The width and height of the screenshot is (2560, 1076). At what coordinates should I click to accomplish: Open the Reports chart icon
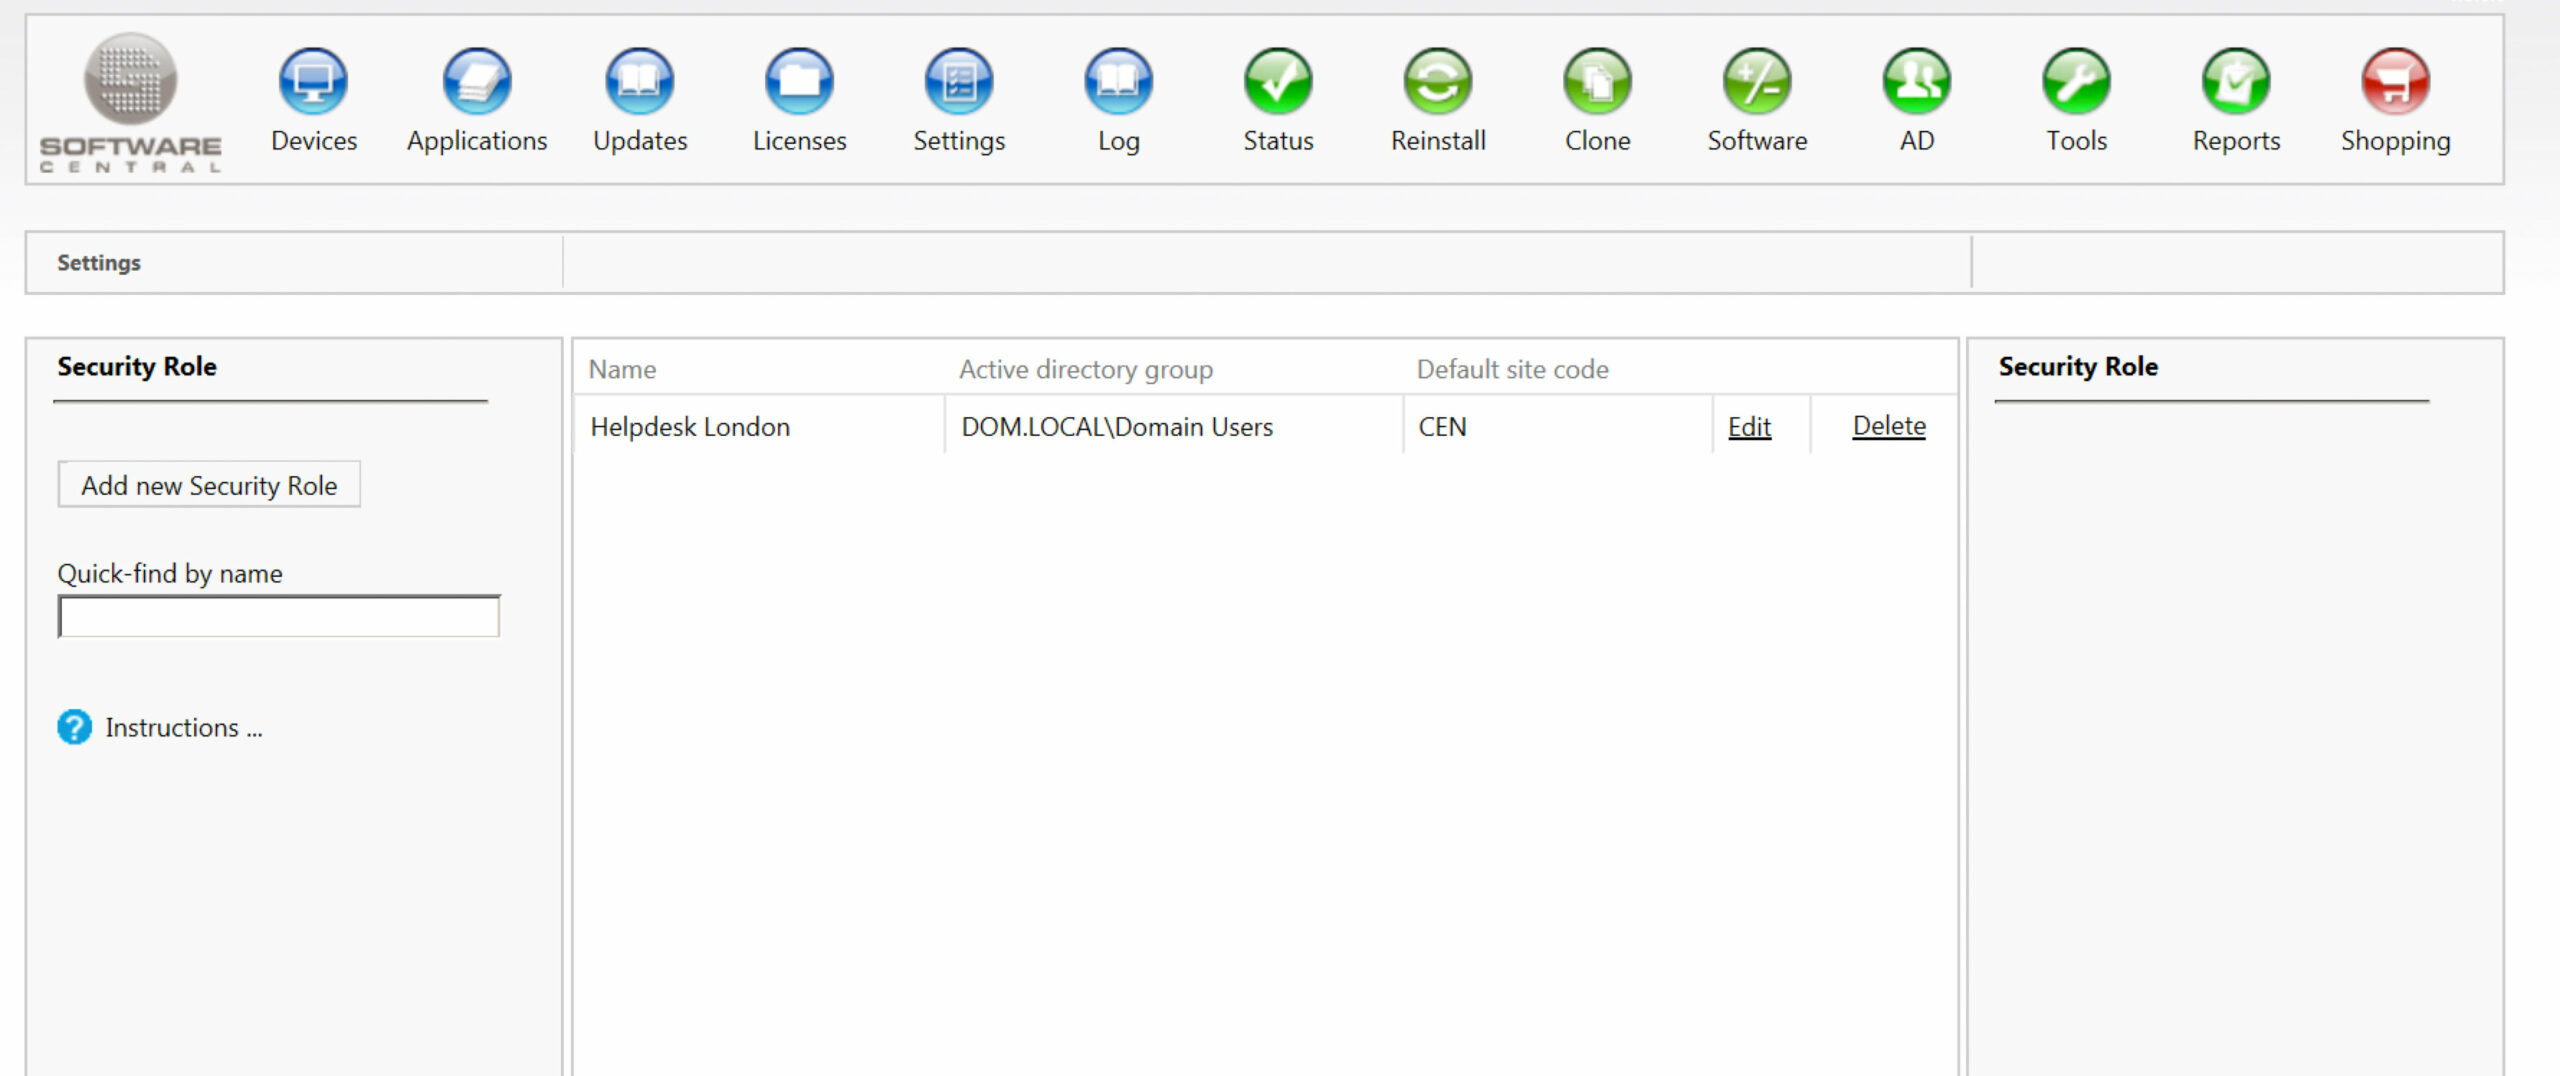[2236, 82]
